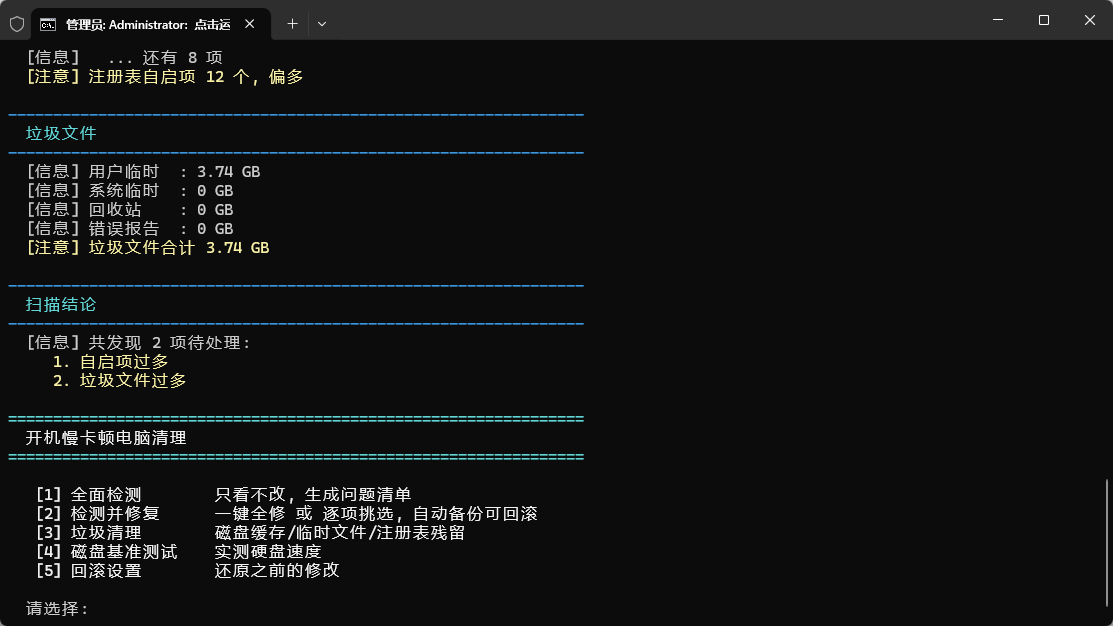Click menu option [5] 回滚设置
The width and height of the screenshot is (1113, 626).
click(89, 571)
